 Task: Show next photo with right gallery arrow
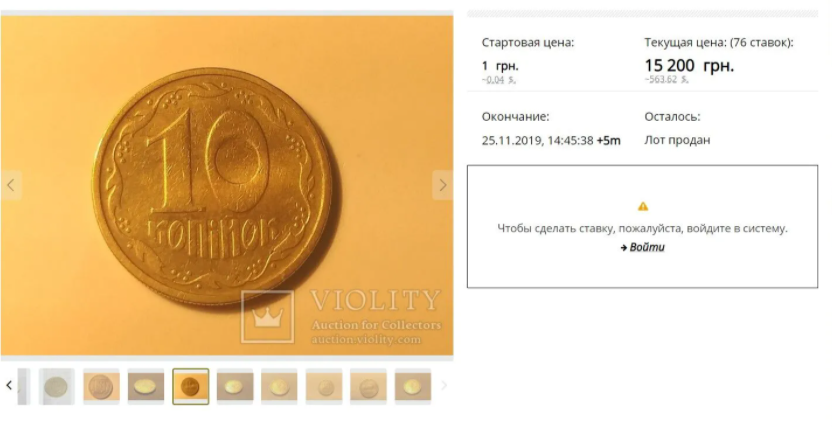point(443,185)
